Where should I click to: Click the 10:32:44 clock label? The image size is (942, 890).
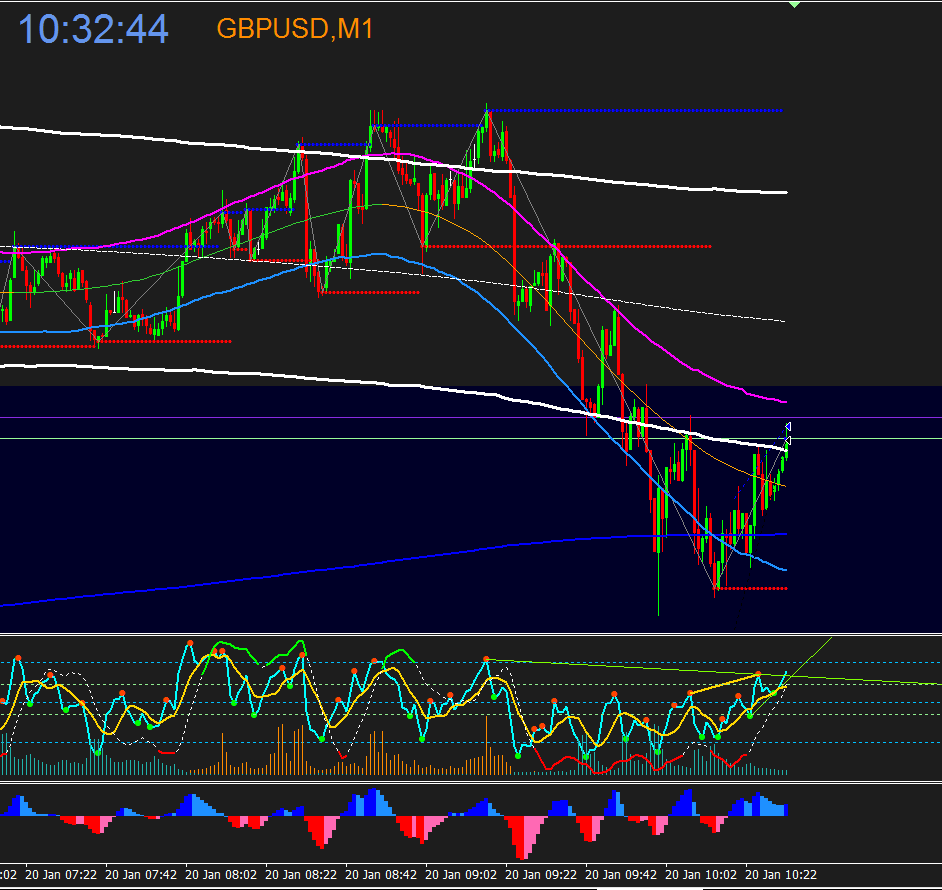[x=93, y=29]
